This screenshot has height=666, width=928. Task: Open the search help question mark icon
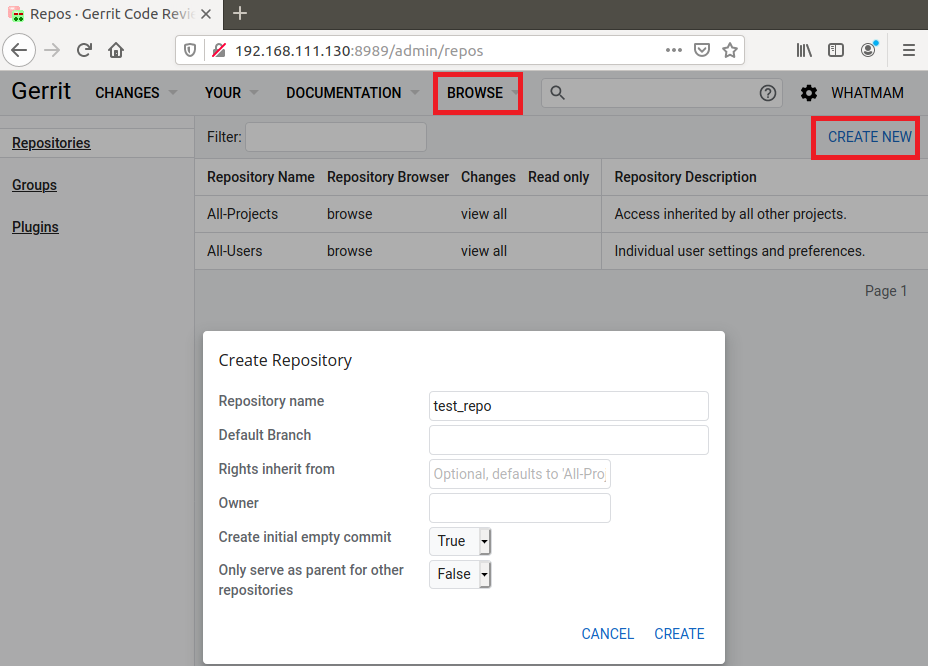click(768, 93)
